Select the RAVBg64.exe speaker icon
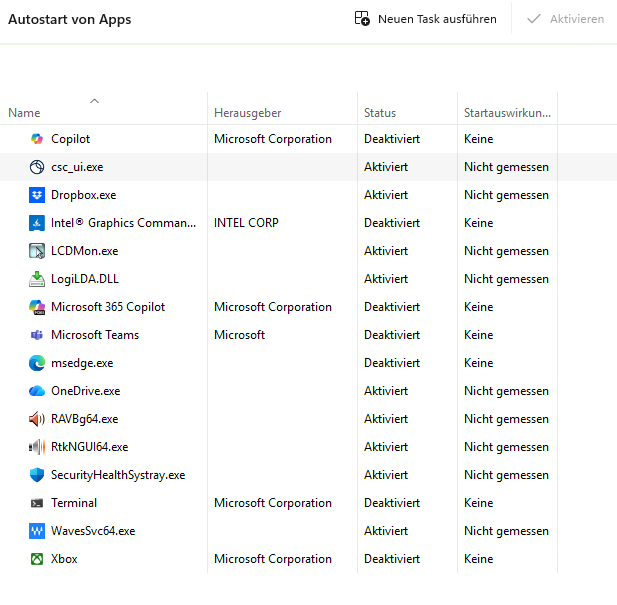The image size is (617, 605). [37, 419]
